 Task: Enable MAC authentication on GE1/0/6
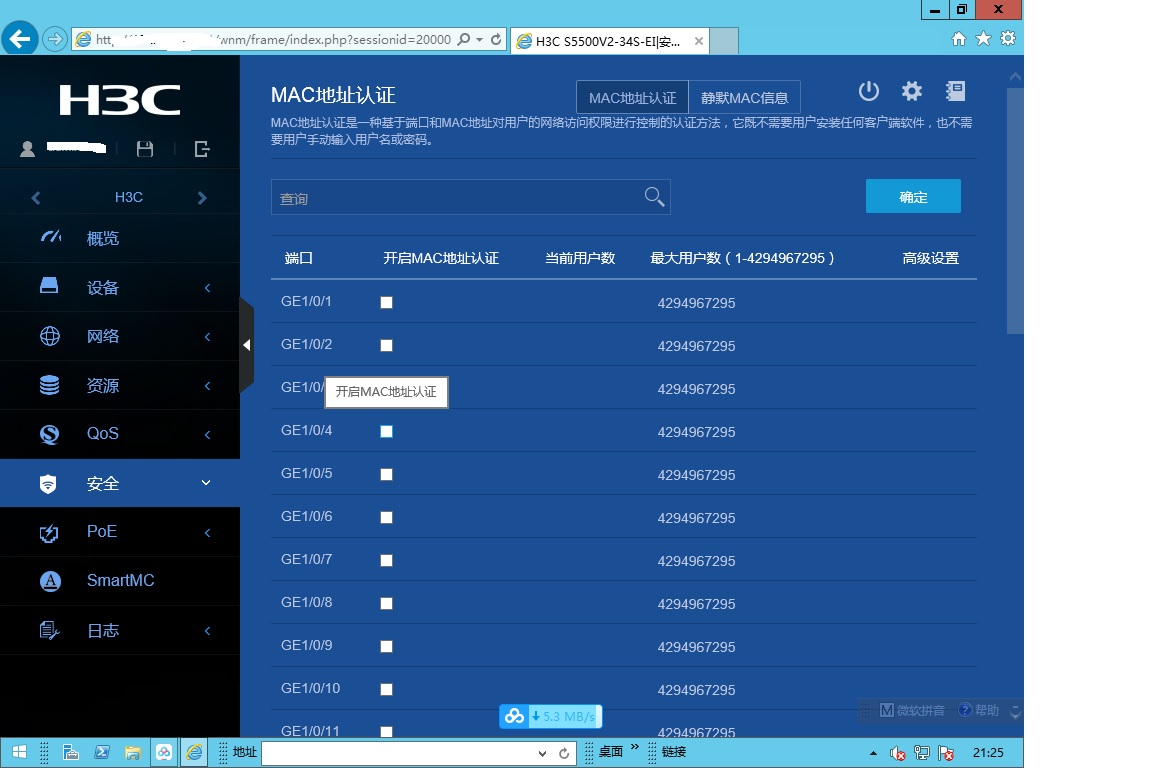point(386,517)
